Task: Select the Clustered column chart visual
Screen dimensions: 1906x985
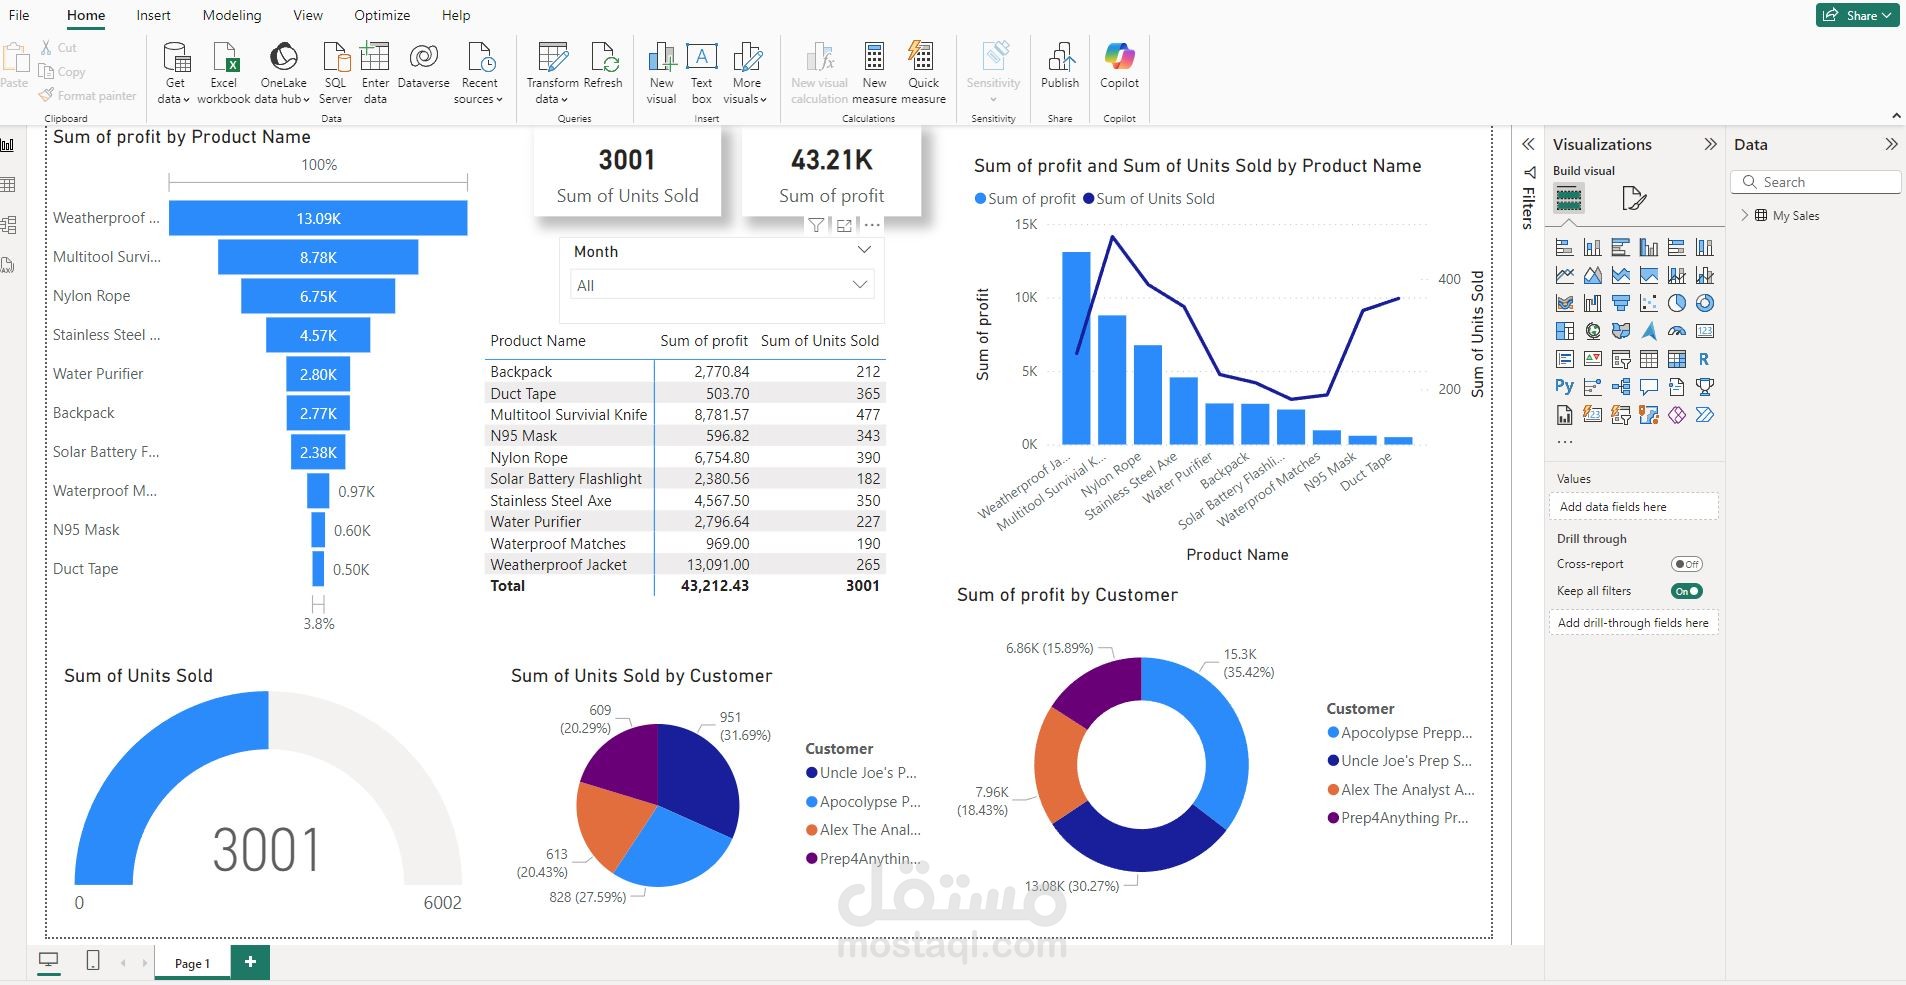Action: click(1649, 248)
